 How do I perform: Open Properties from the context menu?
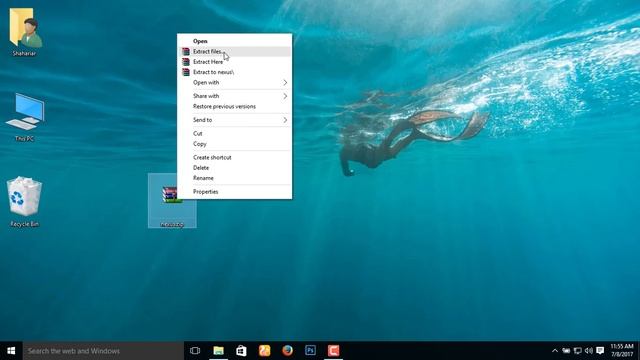(235, 192)
